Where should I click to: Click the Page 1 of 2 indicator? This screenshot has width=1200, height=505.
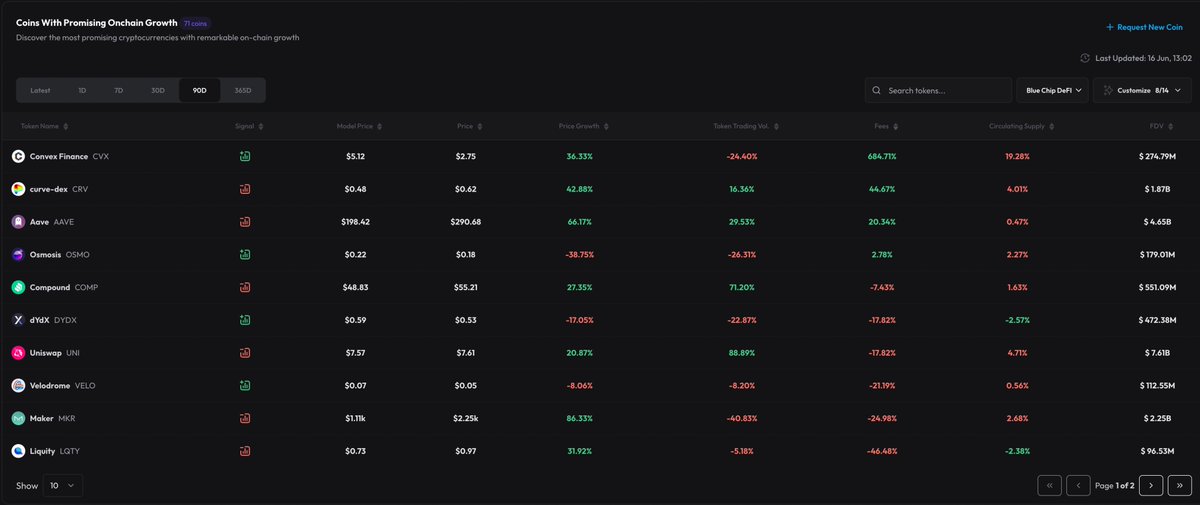coord(1114,485)
